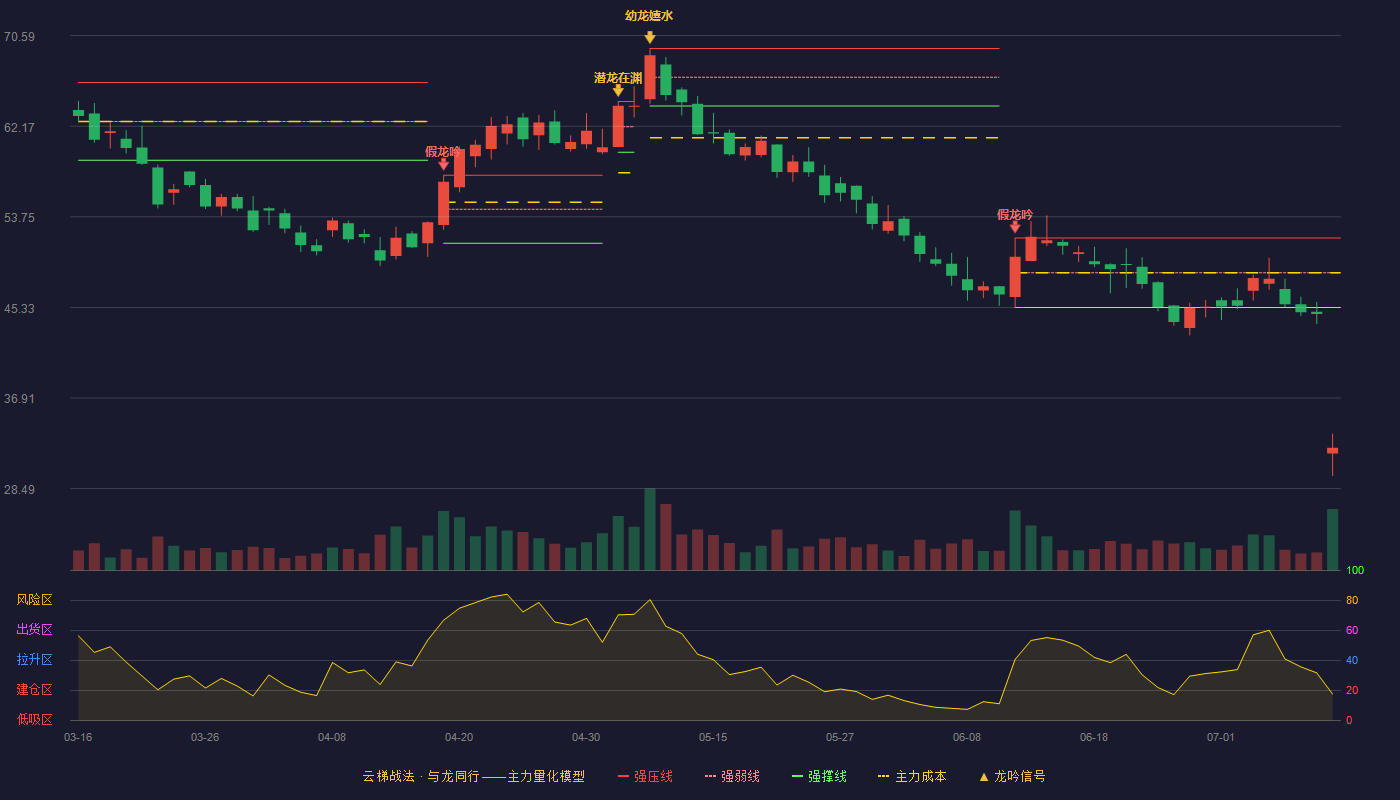1400x800 pixels.
Task: Toggle the 强撑线 legend series
Action: pos(819,776)
